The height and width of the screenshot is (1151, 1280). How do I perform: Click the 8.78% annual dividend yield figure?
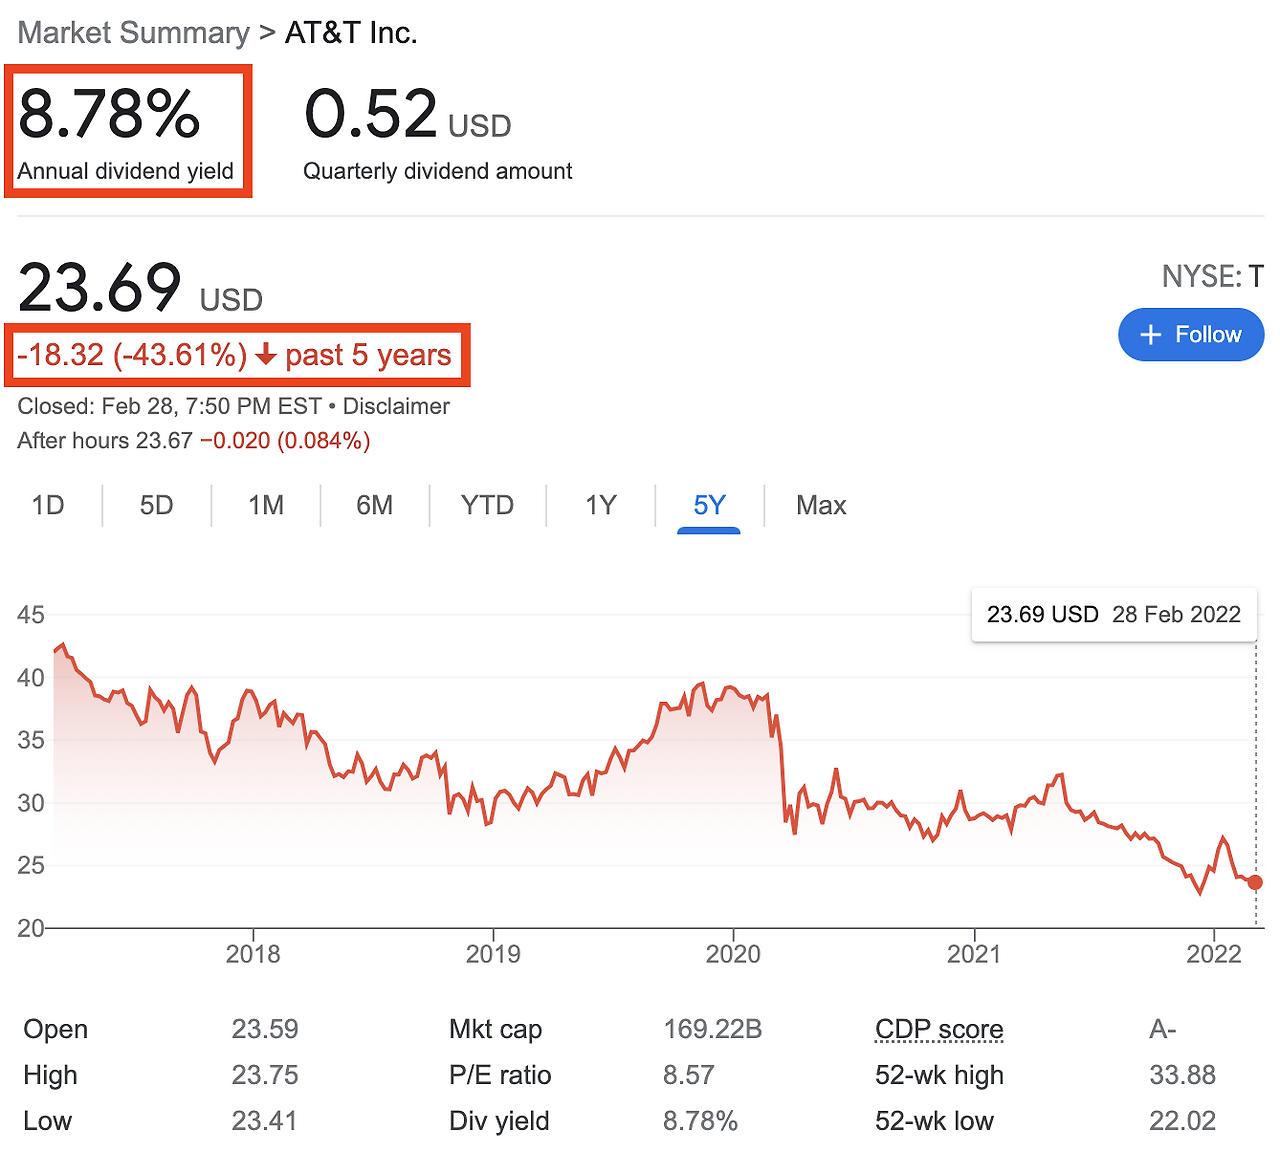(x=109, y=113)
